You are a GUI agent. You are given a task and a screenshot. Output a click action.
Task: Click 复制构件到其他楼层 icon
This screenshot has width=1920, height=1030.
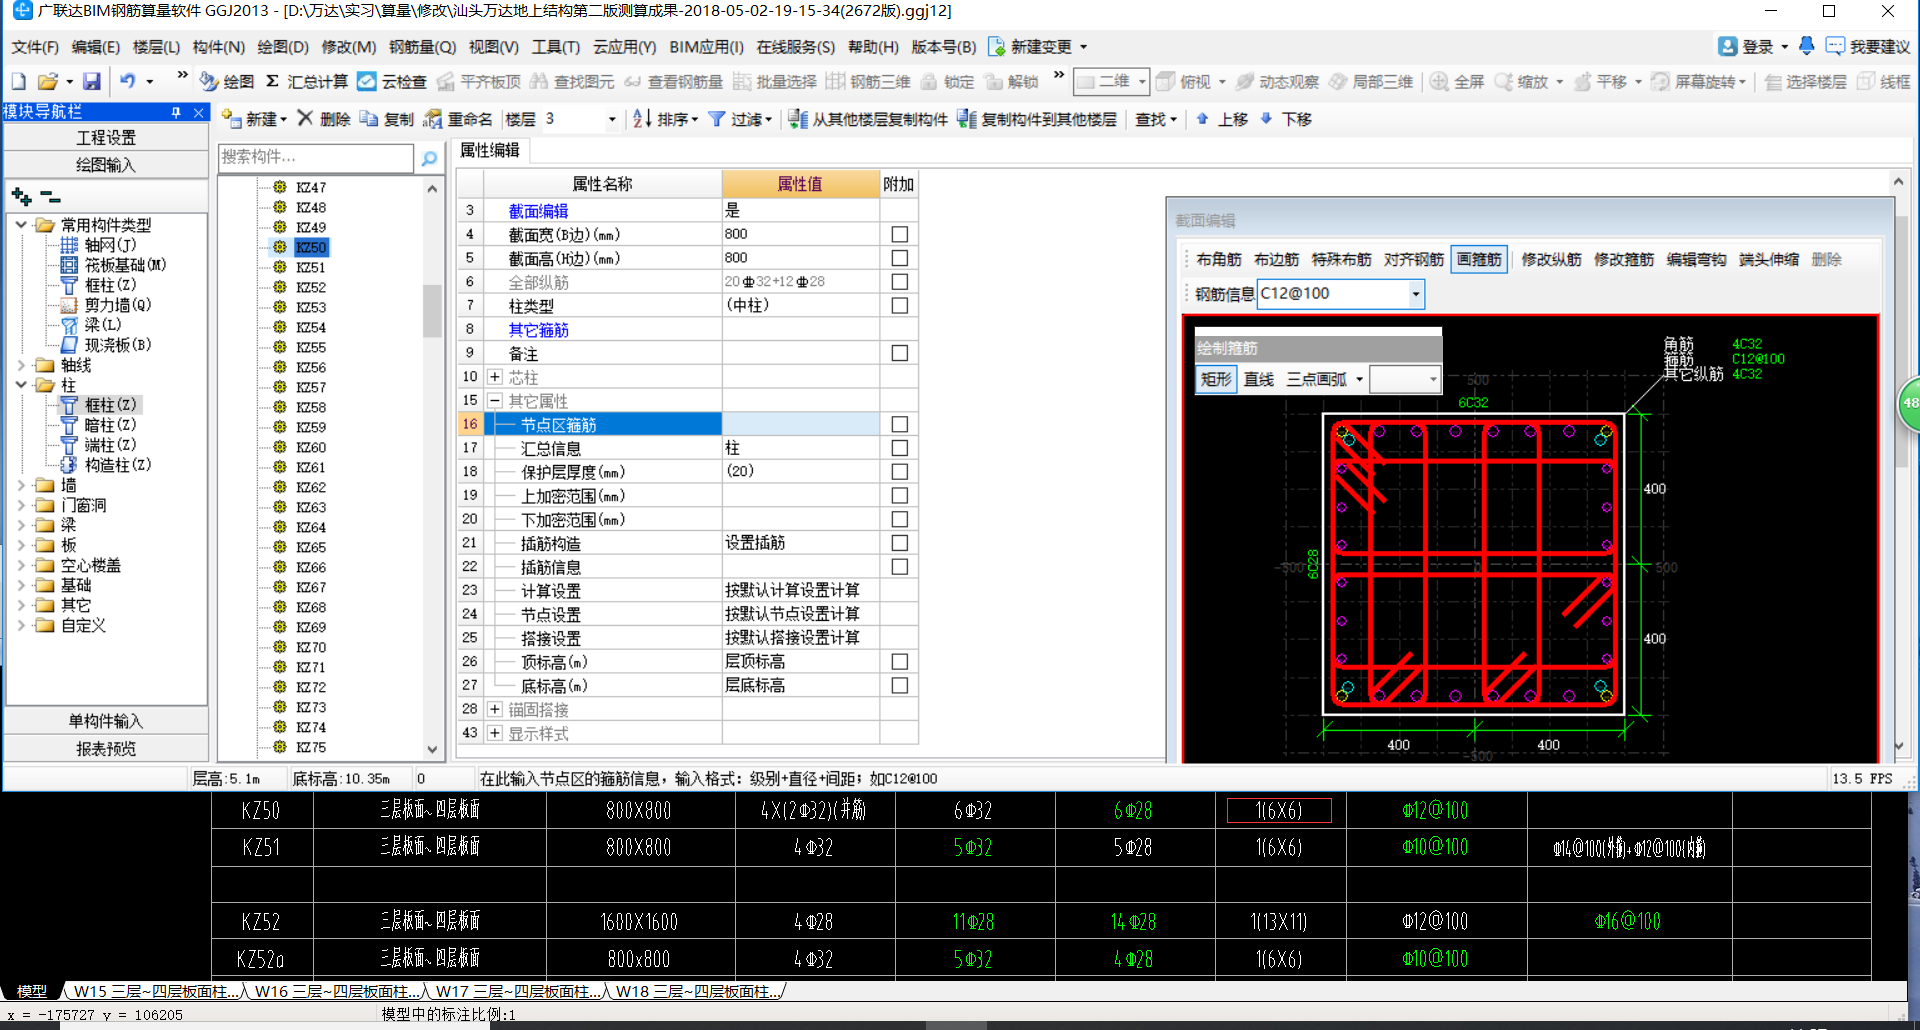(966, 119)
